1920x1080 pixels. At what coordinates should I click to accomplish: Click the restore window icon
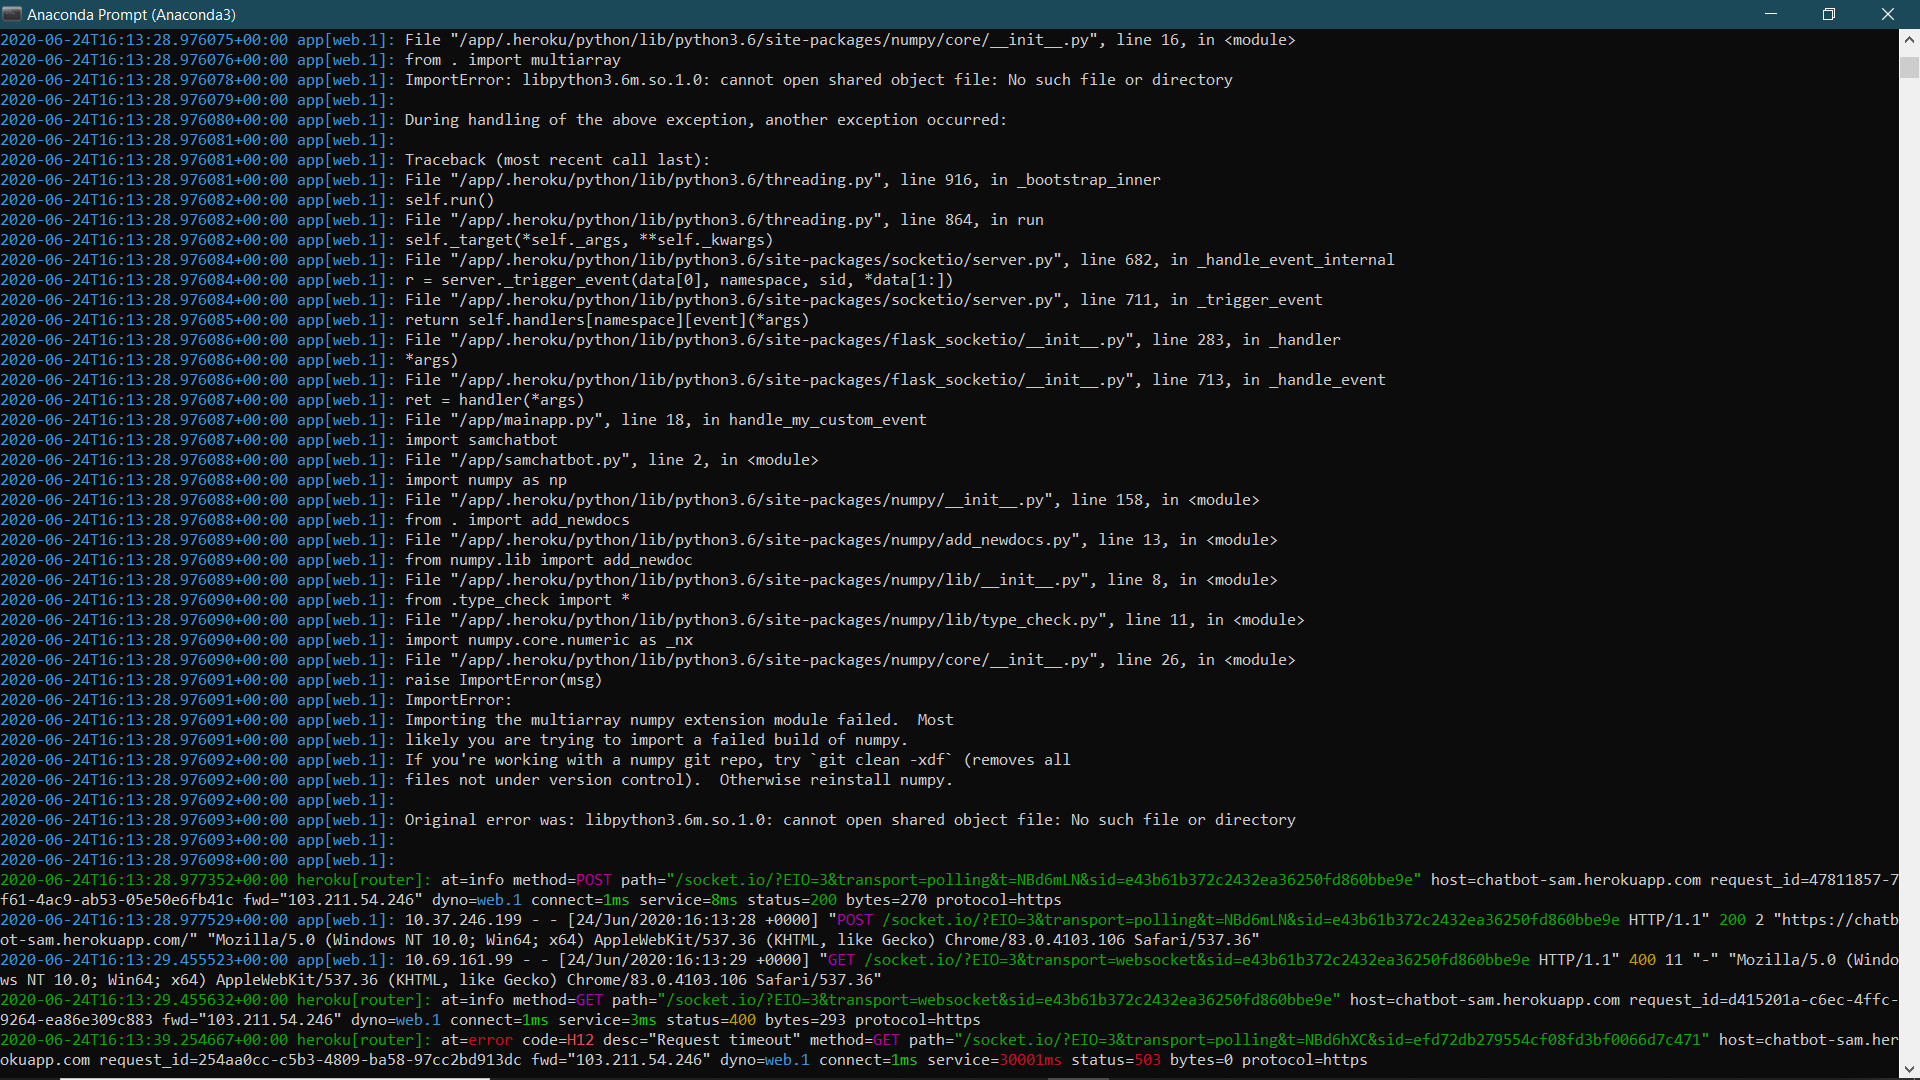(x=1829, y=14)
